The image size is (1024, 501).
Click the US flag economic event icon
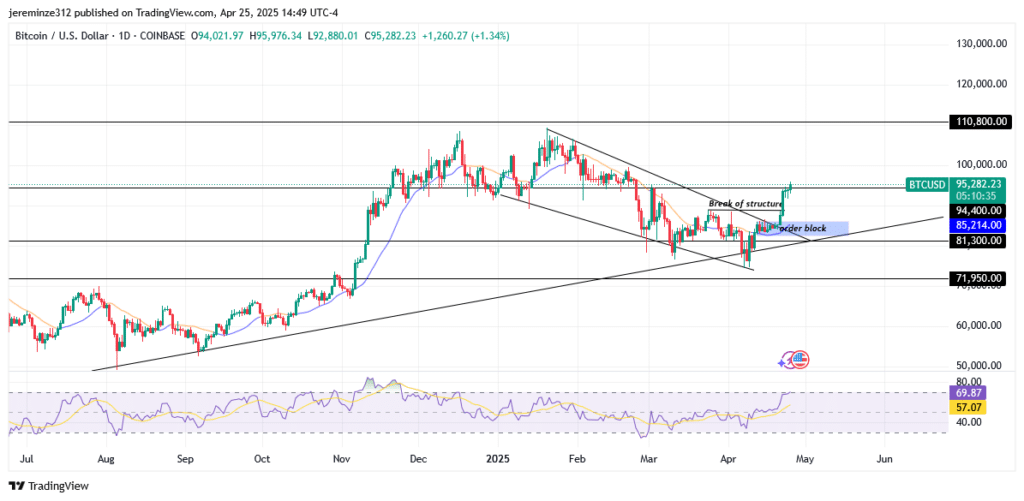click(801, 359)
